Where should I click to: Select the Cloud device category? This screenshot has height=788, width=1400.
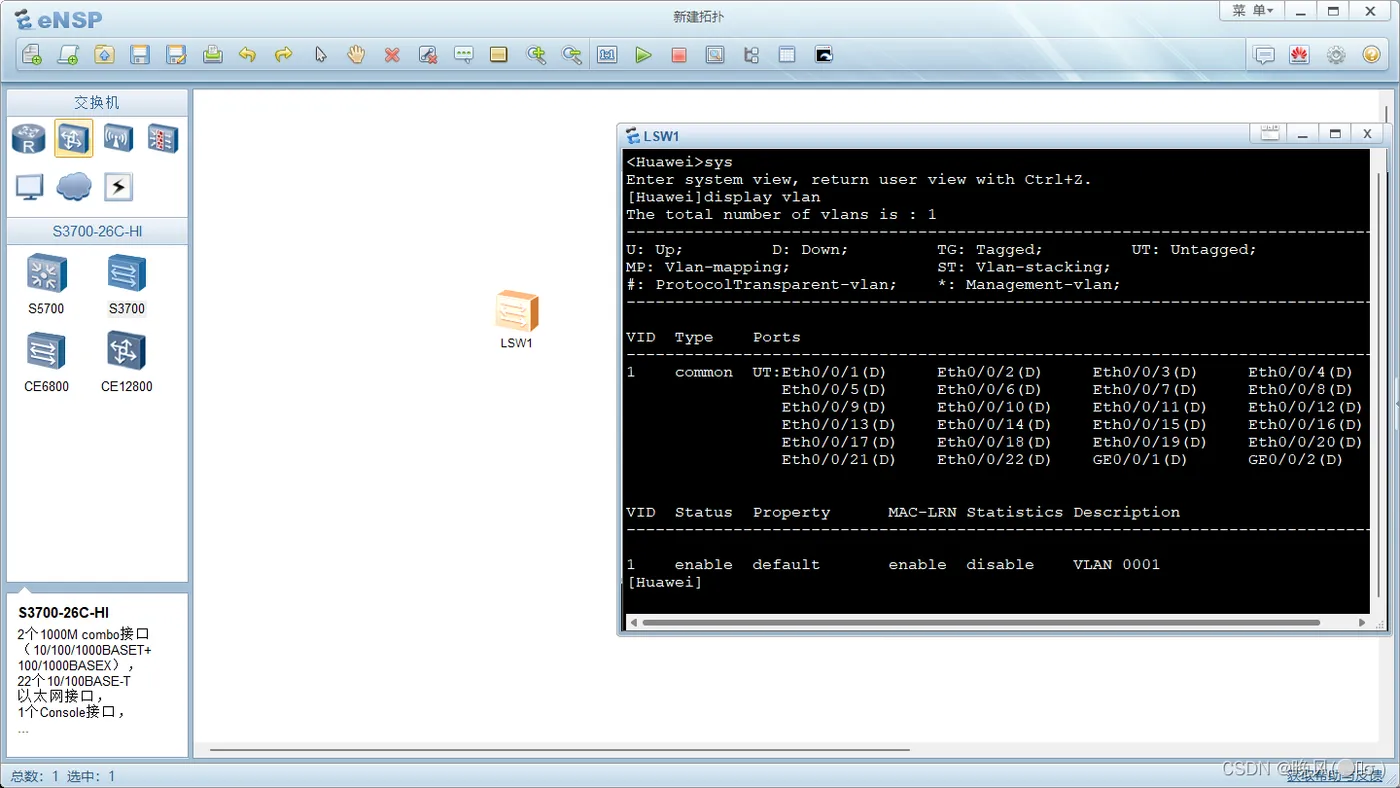tap(73, 186)
